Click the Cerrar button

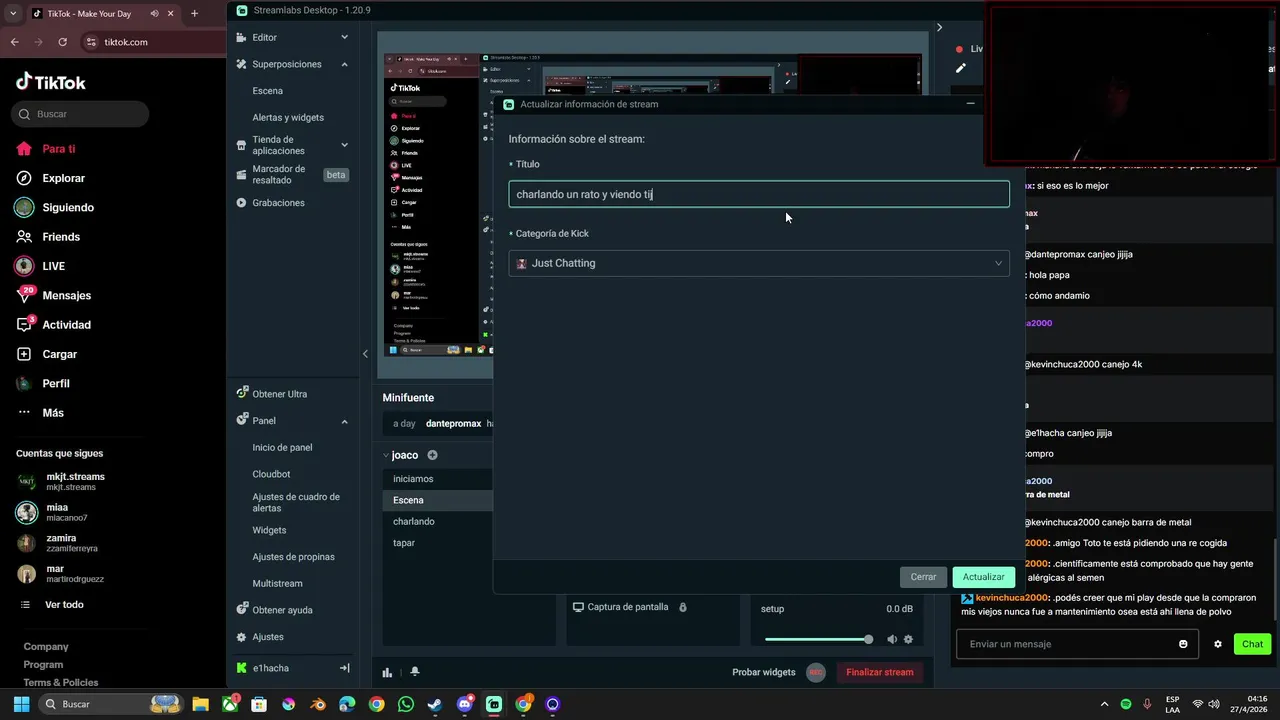pyautogui.click(x=923, y=577)
